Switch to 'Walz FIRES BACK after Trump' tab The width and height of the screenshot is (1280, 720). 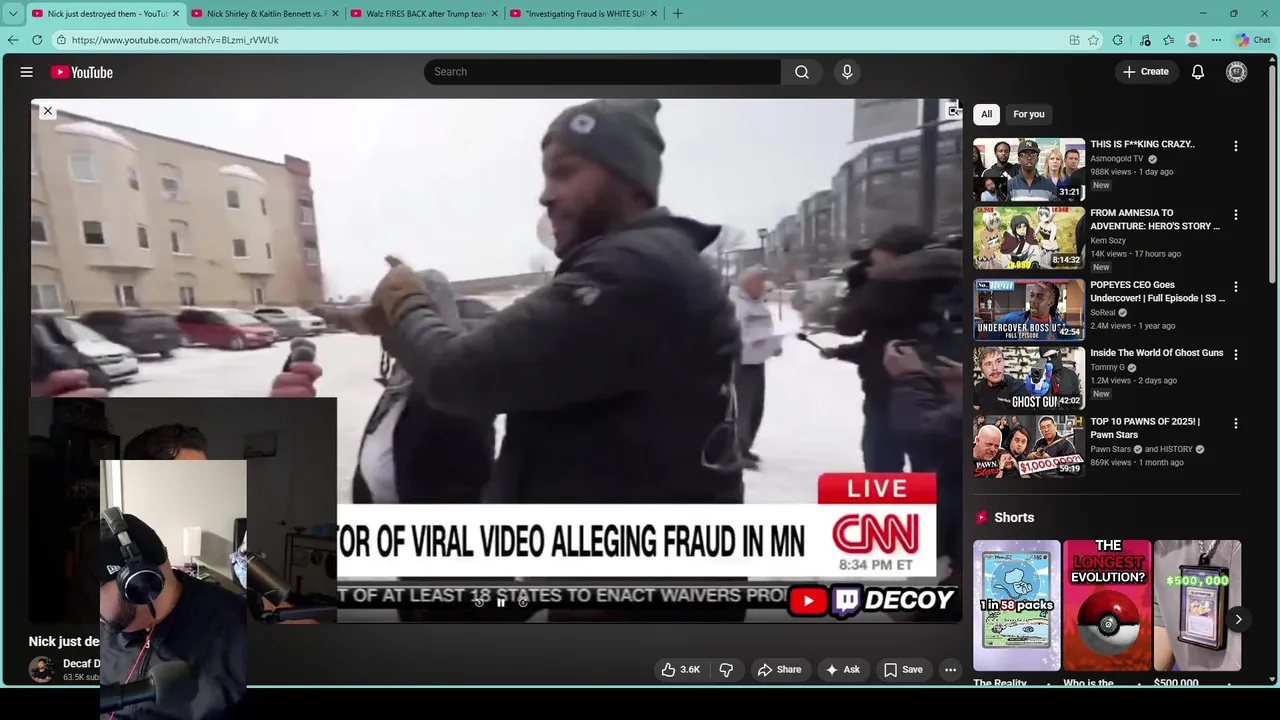425,14
